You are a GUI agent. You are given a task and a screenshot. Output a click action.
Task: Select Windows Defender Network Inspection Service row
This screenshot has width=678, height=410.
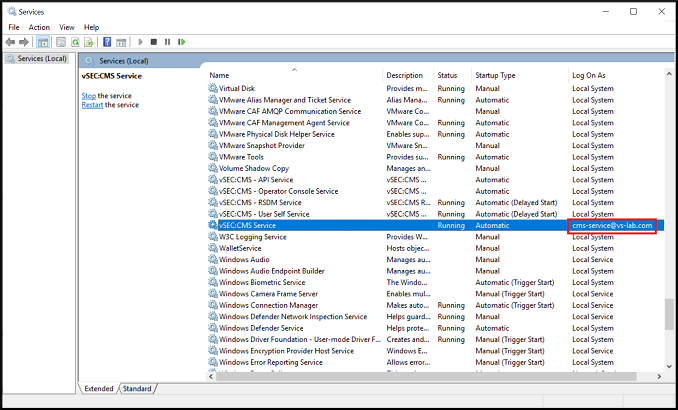click(x=435, y=317)
